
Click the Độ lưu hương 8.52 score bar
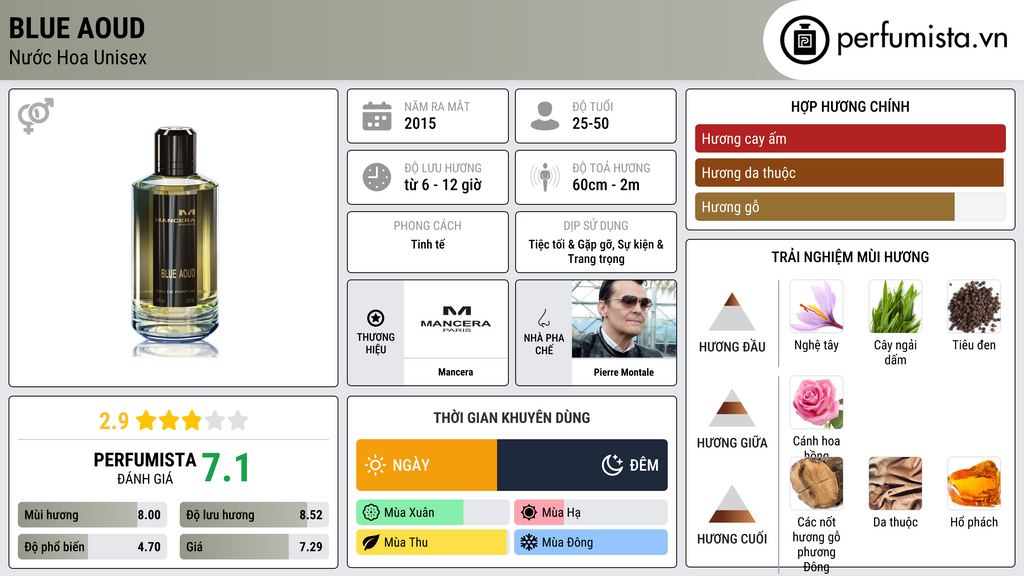254,515
